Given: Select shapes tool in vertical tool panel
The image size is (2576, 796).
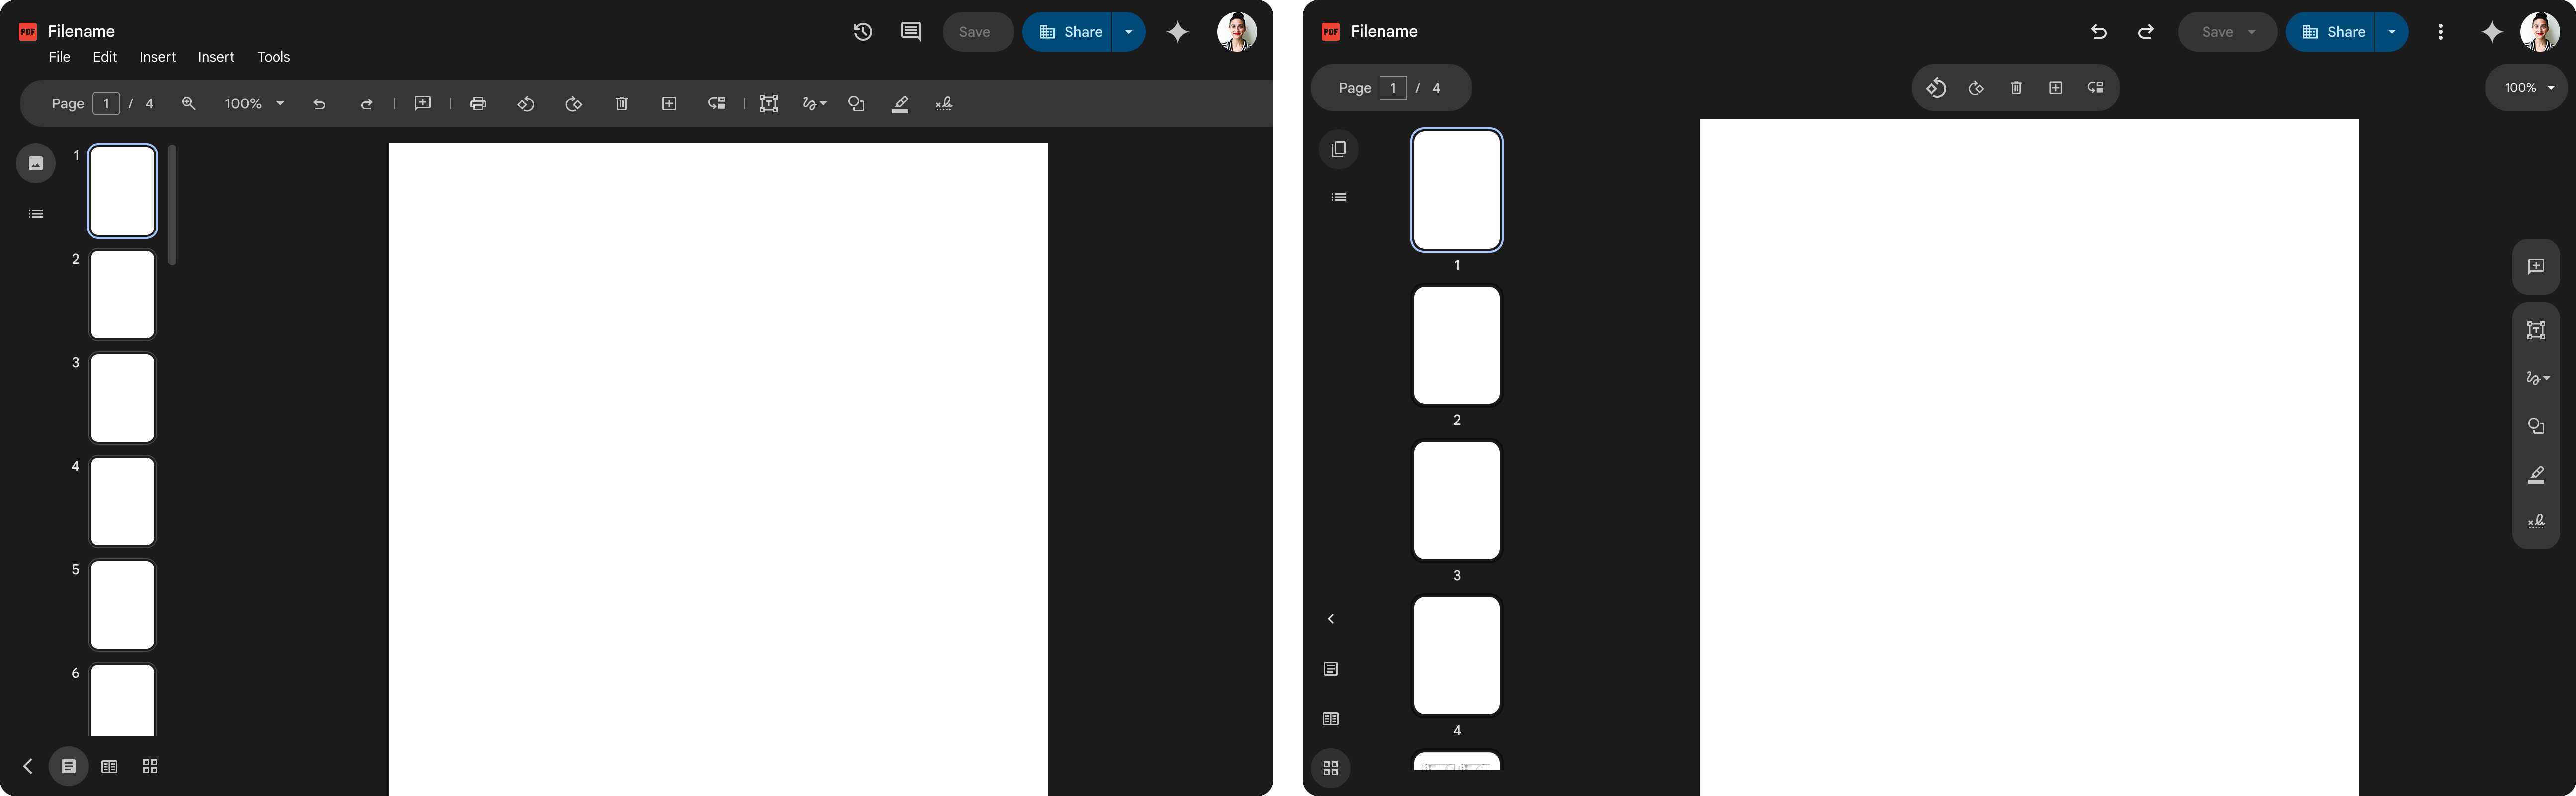Looking at the screenshot, I should click(x=2536, y=427).
